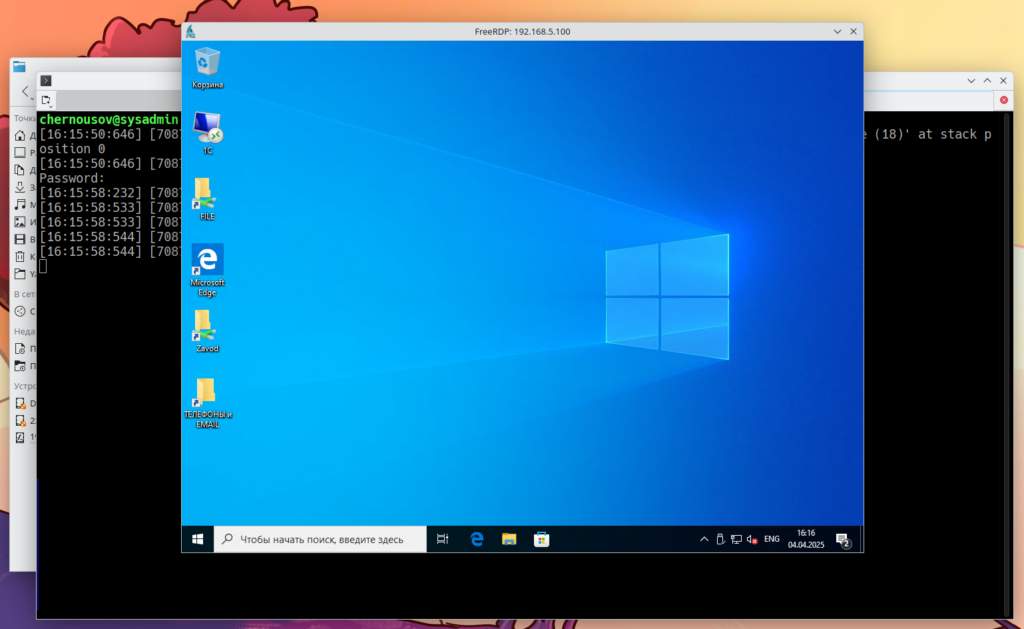Switch the ENG input language indicator

coord(772,539)
